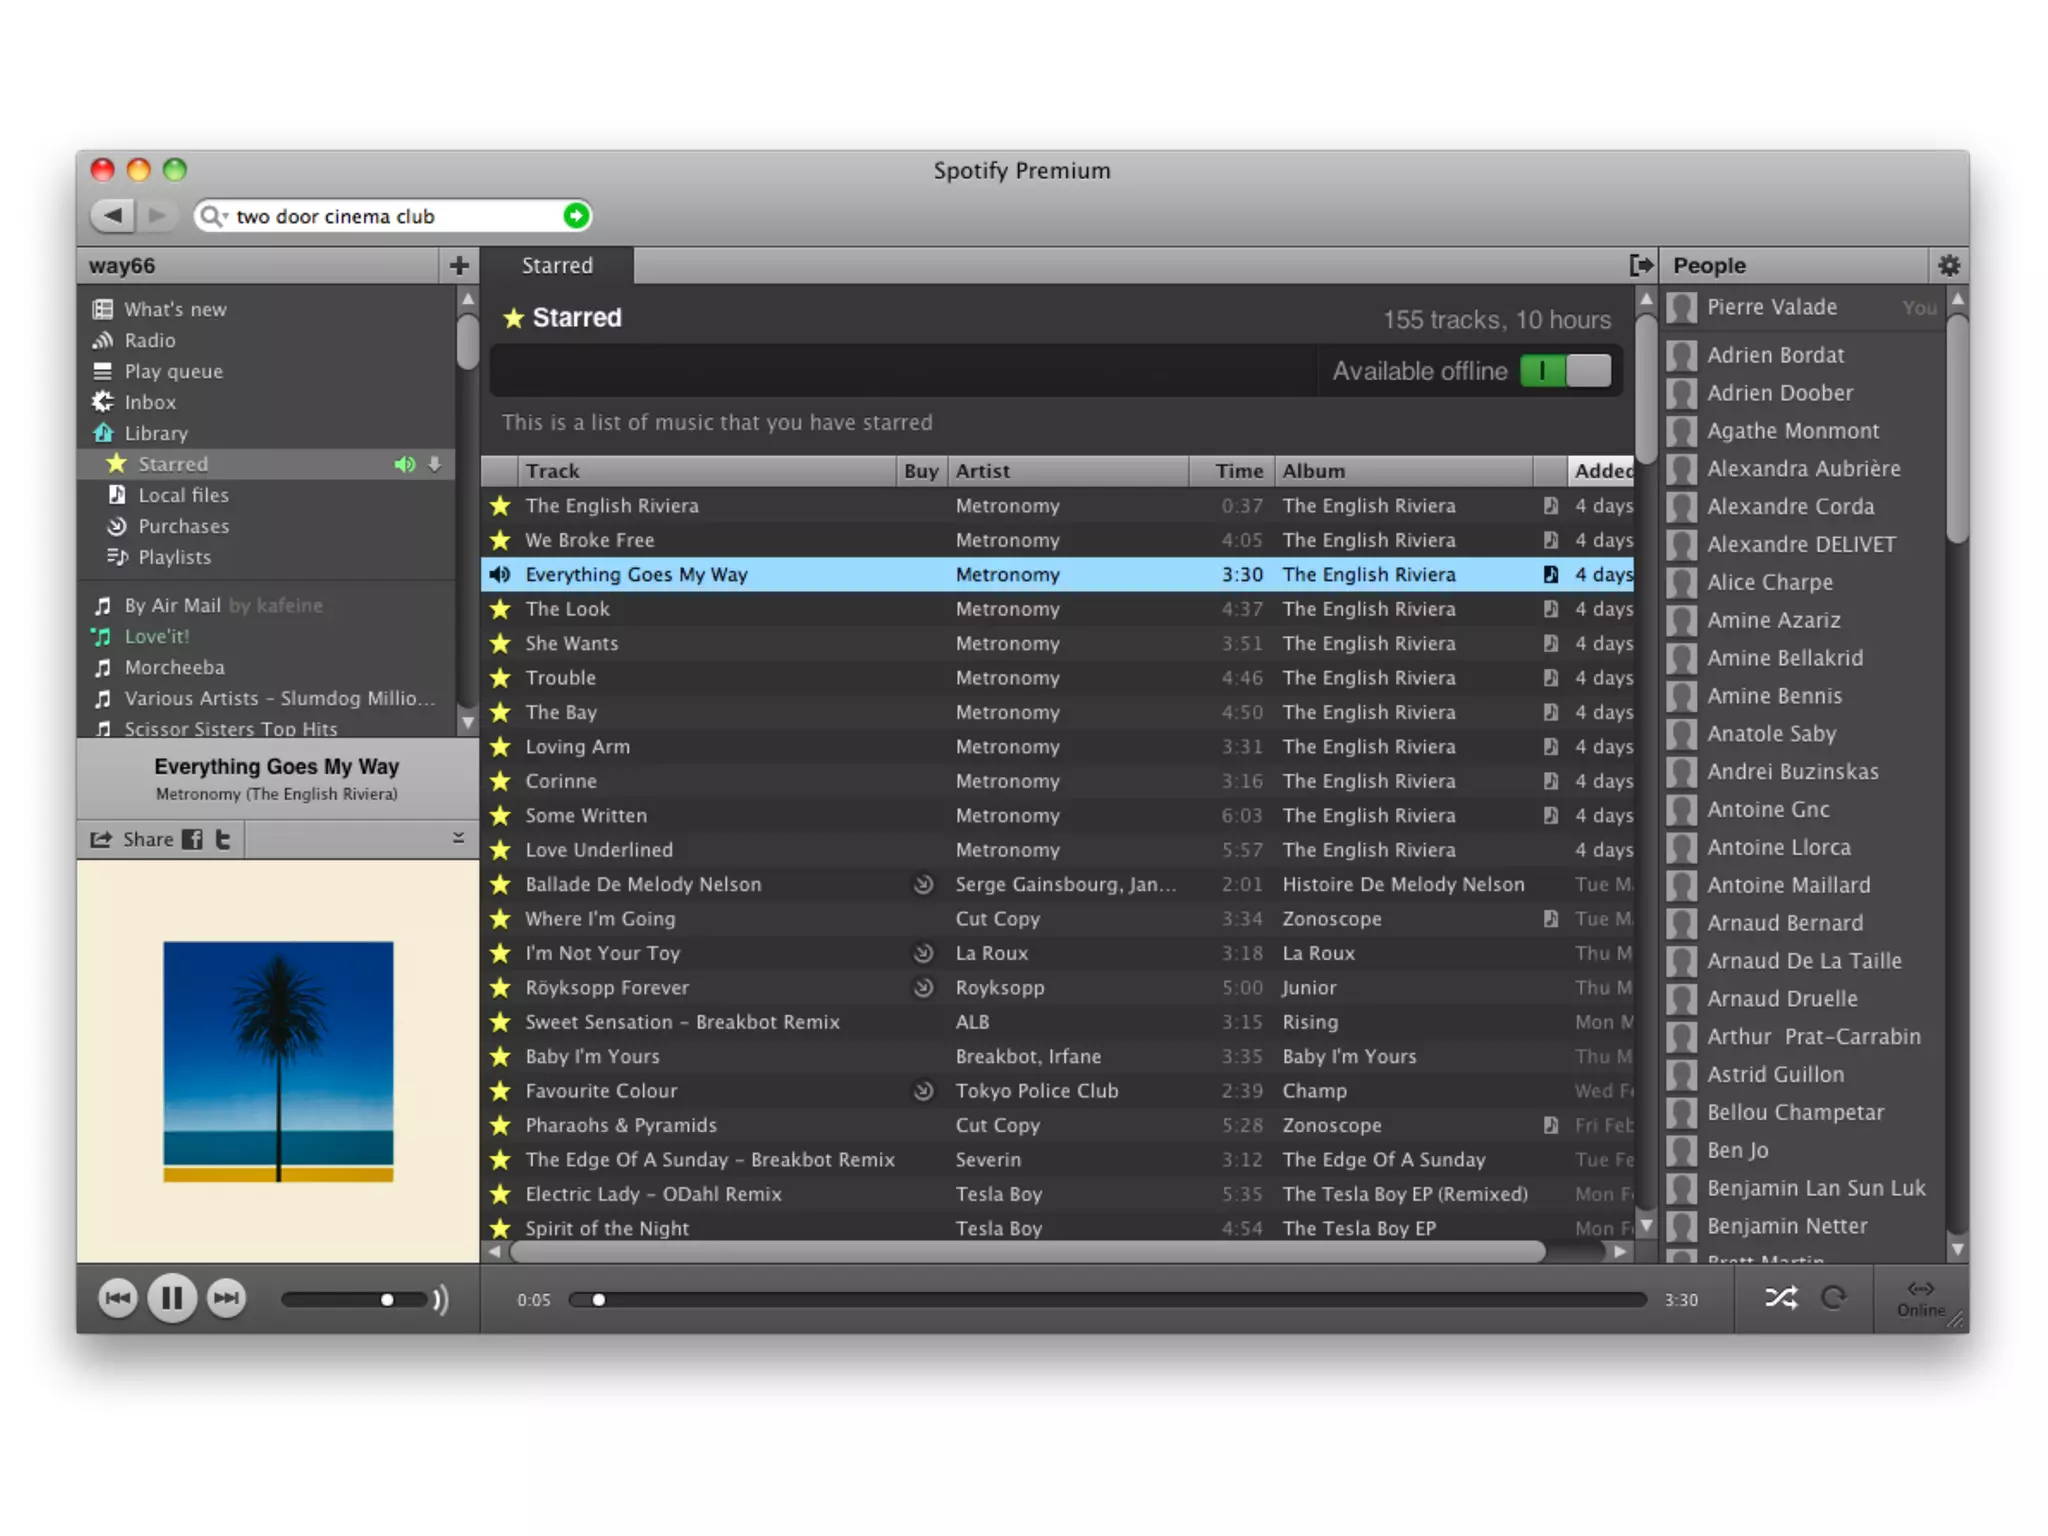Unstar the track Corinne
The height and width of the screenshot is (1536, 2048).
500,781
